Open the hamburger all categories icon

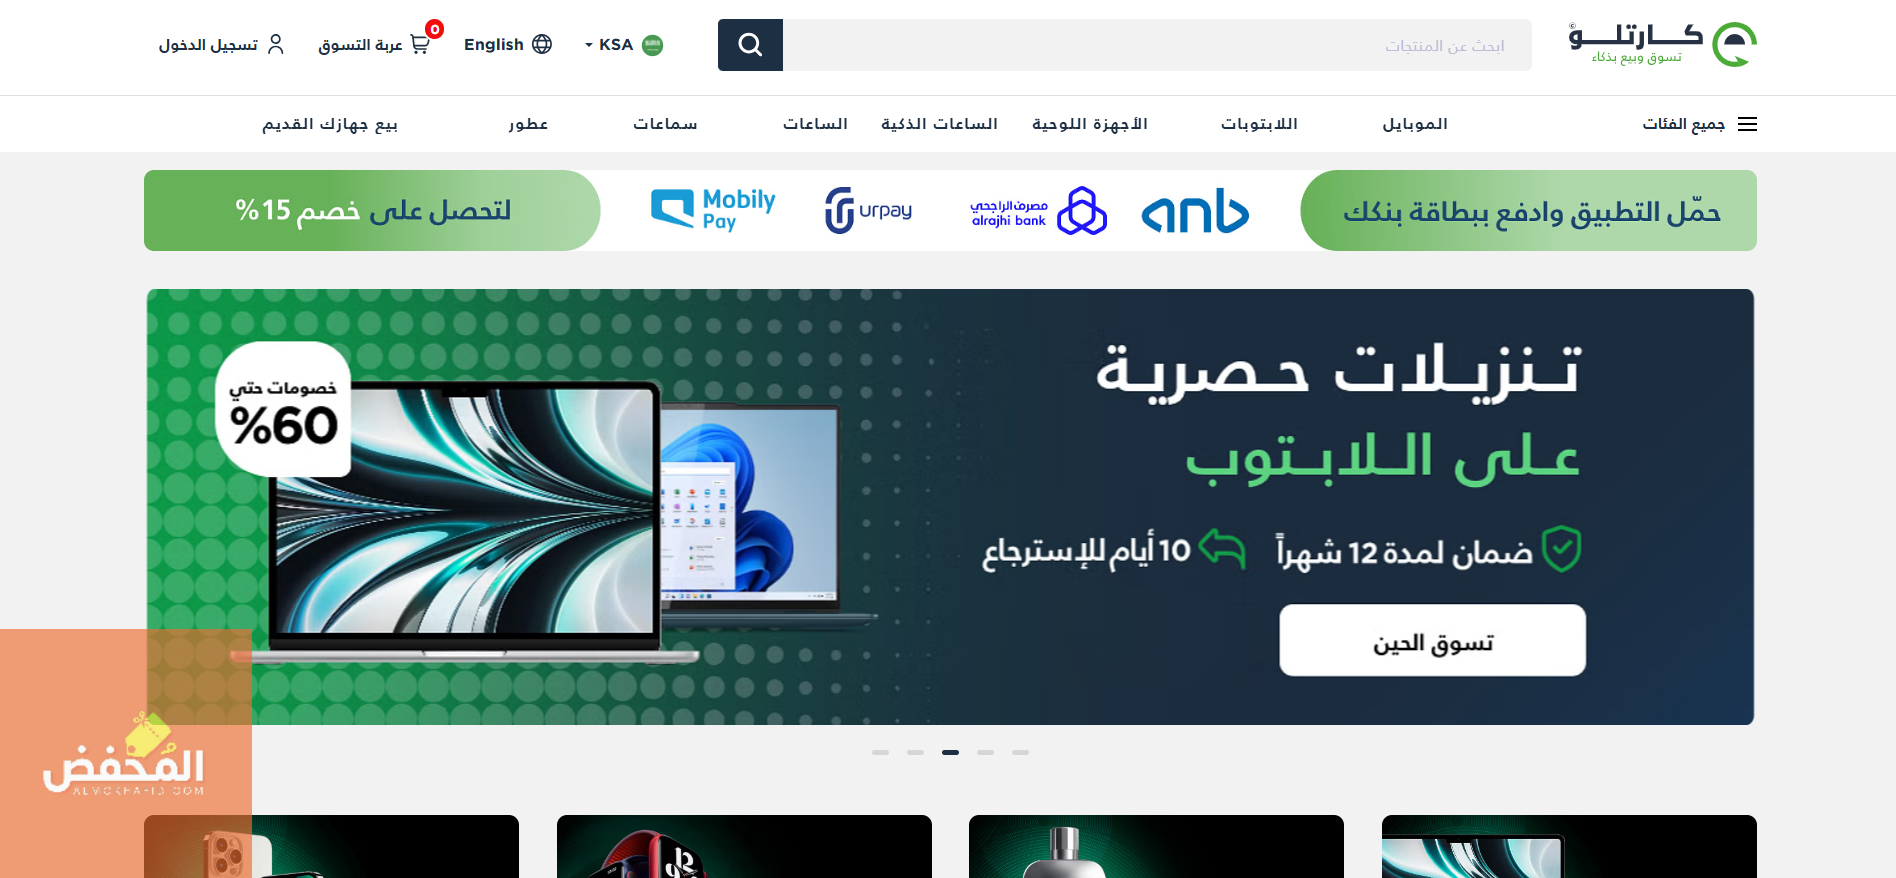pos(1747,124)
